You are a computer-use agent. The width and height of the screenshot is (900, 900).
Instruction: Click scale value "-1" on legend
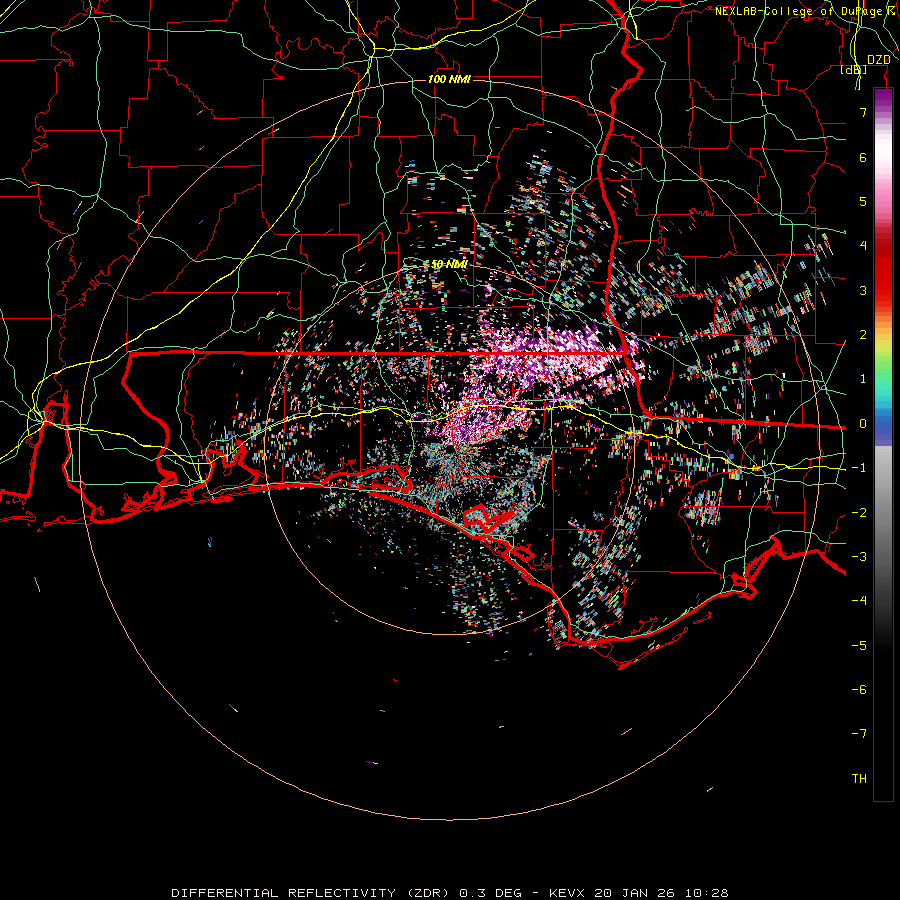coord(859,468)
